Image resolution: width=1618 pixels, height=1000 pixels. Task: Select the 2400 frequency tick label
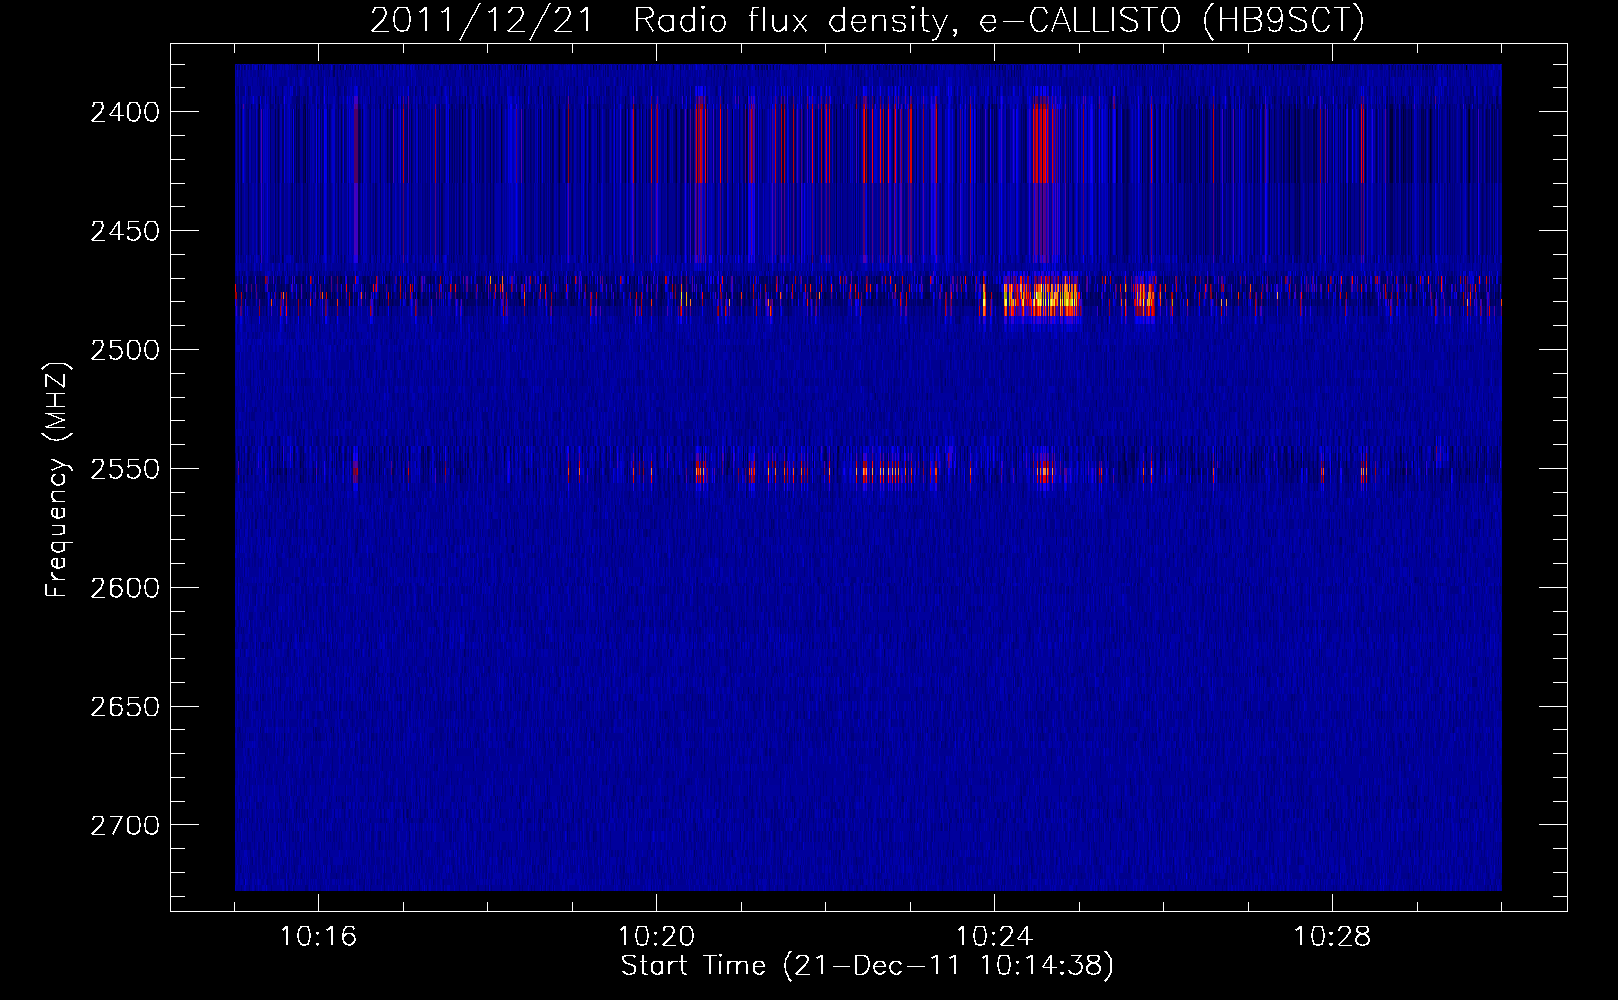[125, 112]
